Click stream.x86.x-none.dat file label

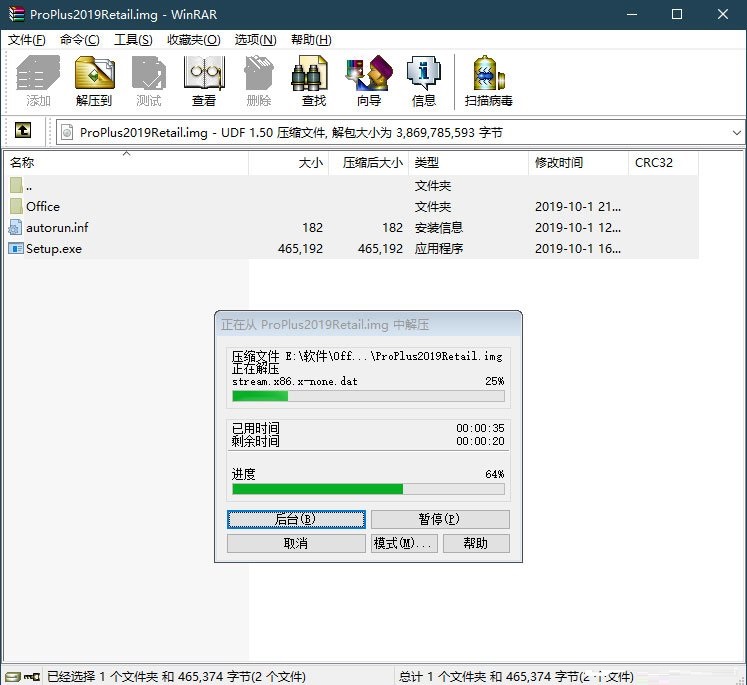point(294,382)
